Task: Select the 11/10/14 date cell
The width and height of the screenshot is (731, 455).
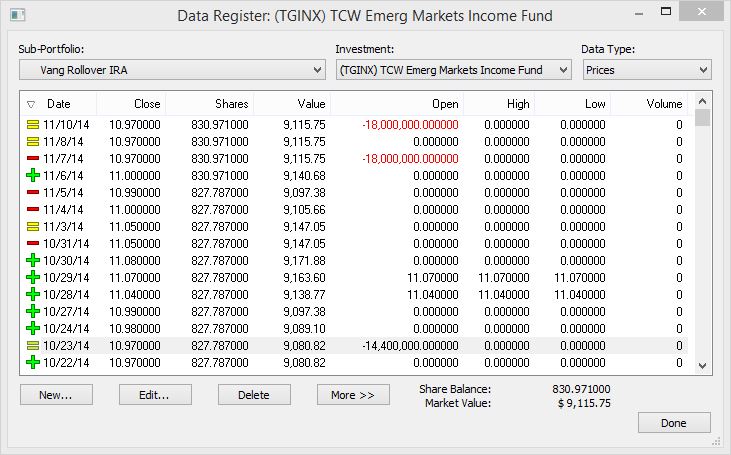Action: [66, 125]
